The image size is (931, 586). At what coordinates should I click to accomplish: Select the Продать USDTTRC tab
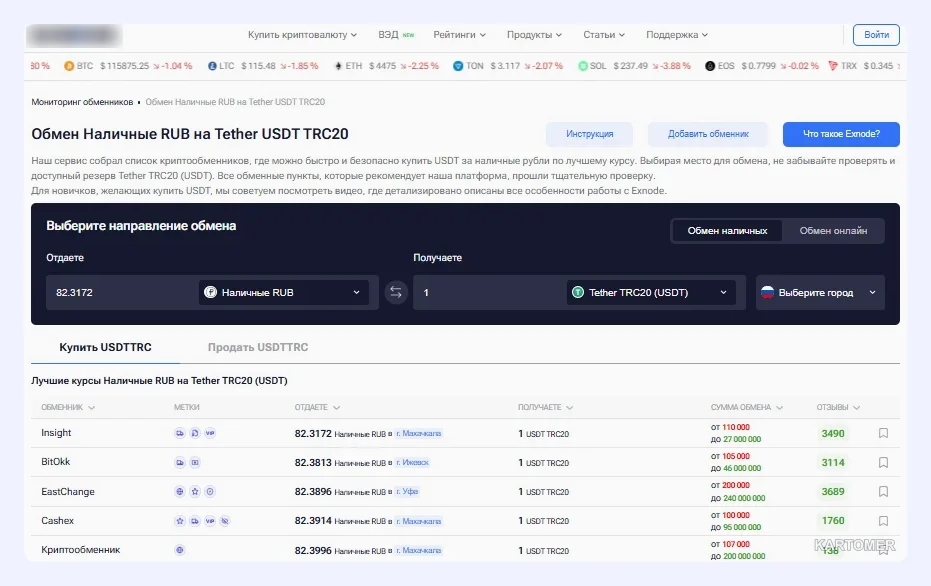pyautogui.click(x=258, y=347)
